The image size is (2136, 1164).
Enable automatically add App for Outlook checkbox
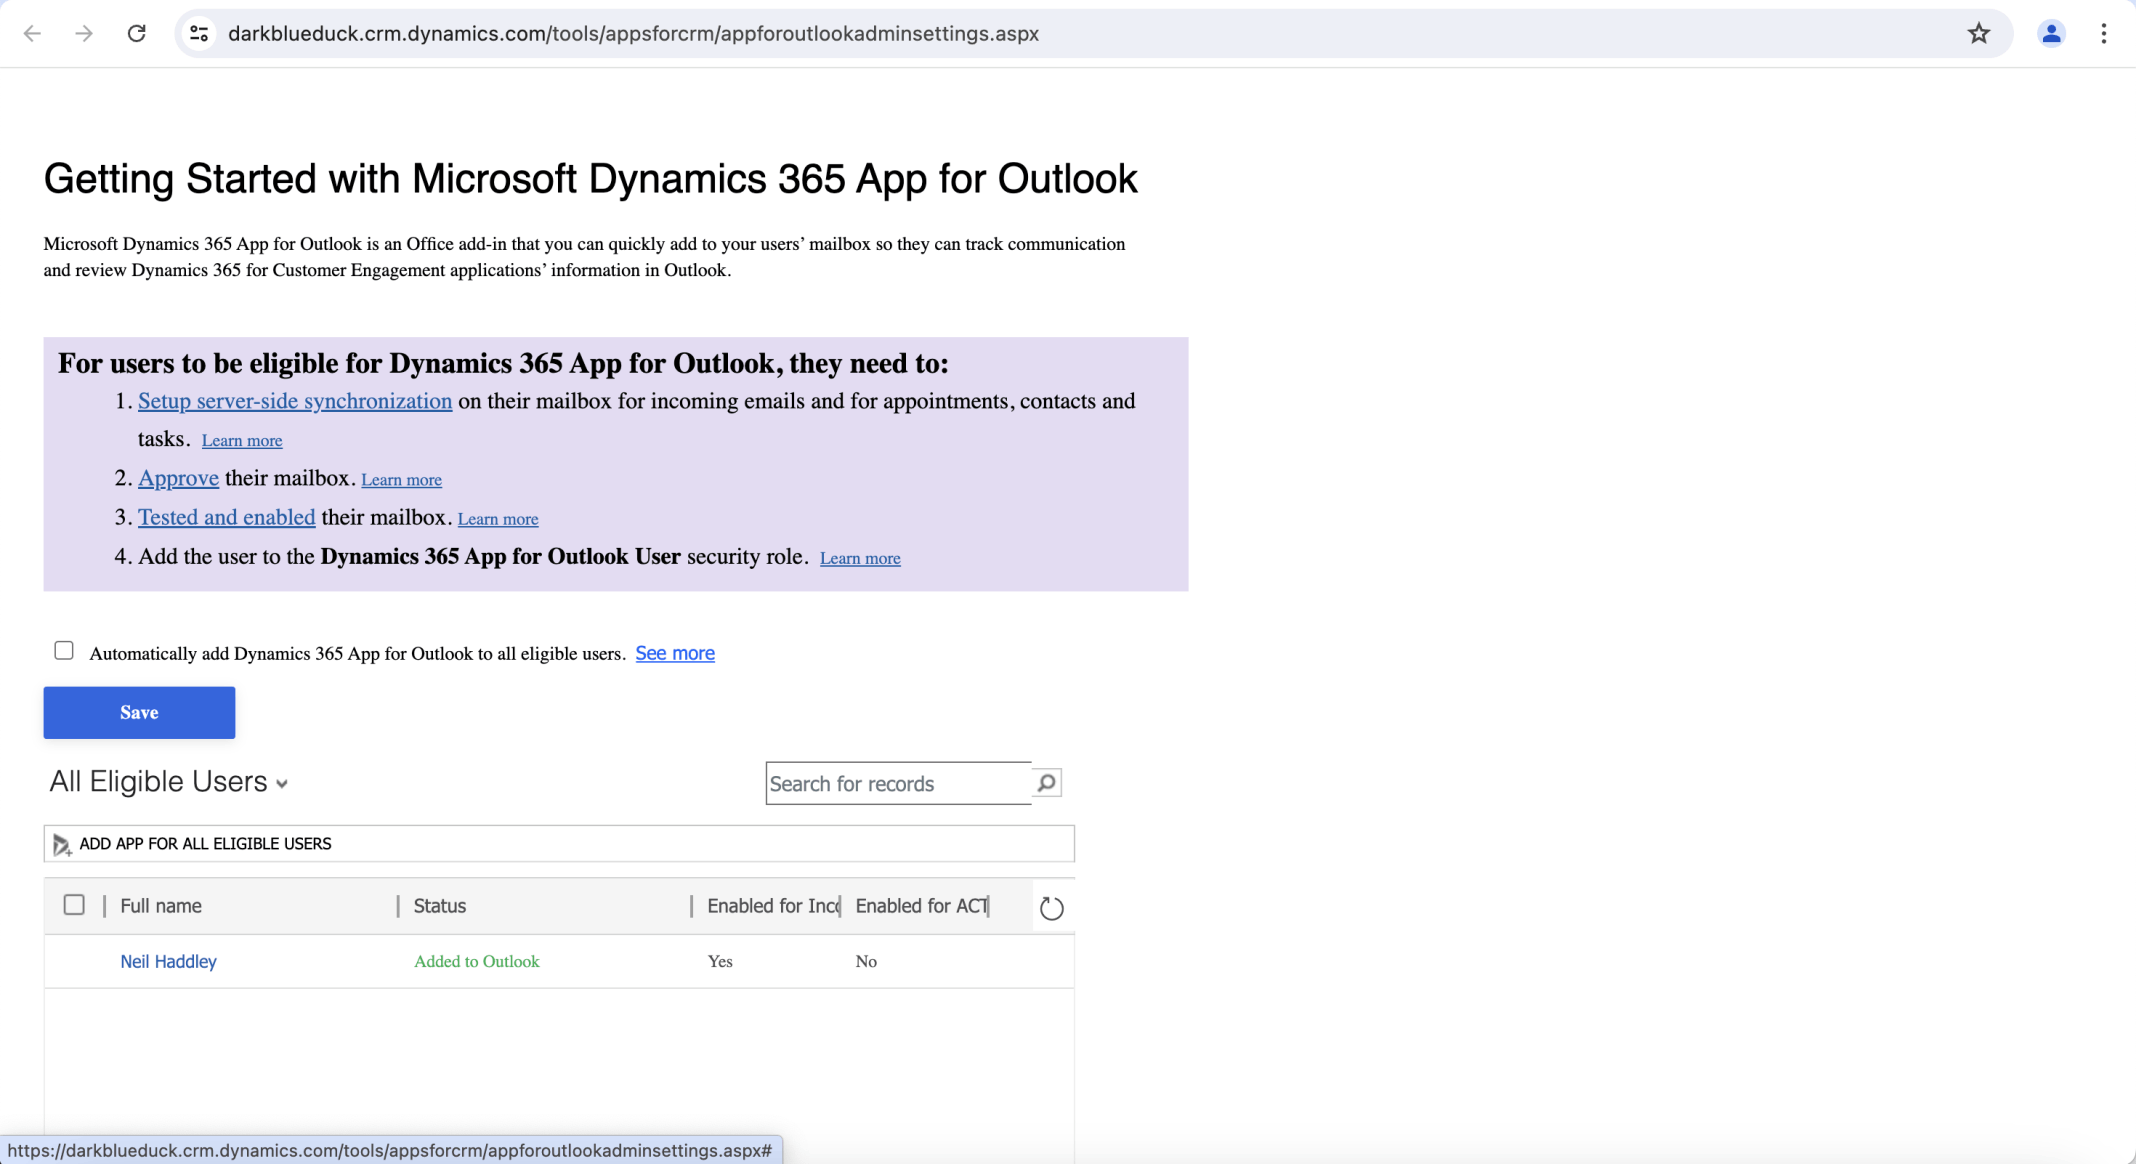coord(63,650)
